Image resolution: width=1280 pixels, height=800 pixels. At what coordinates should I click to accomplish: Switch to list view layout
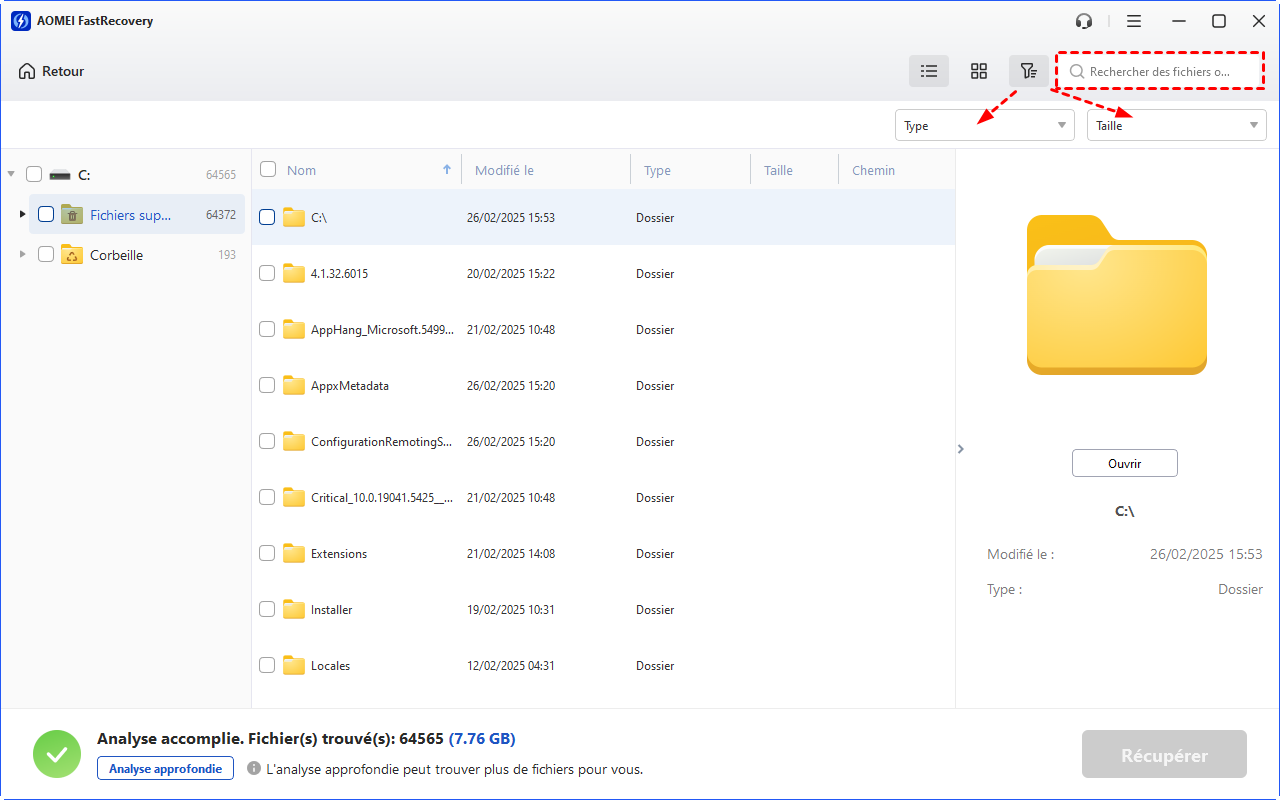click(x=929, y=71)
